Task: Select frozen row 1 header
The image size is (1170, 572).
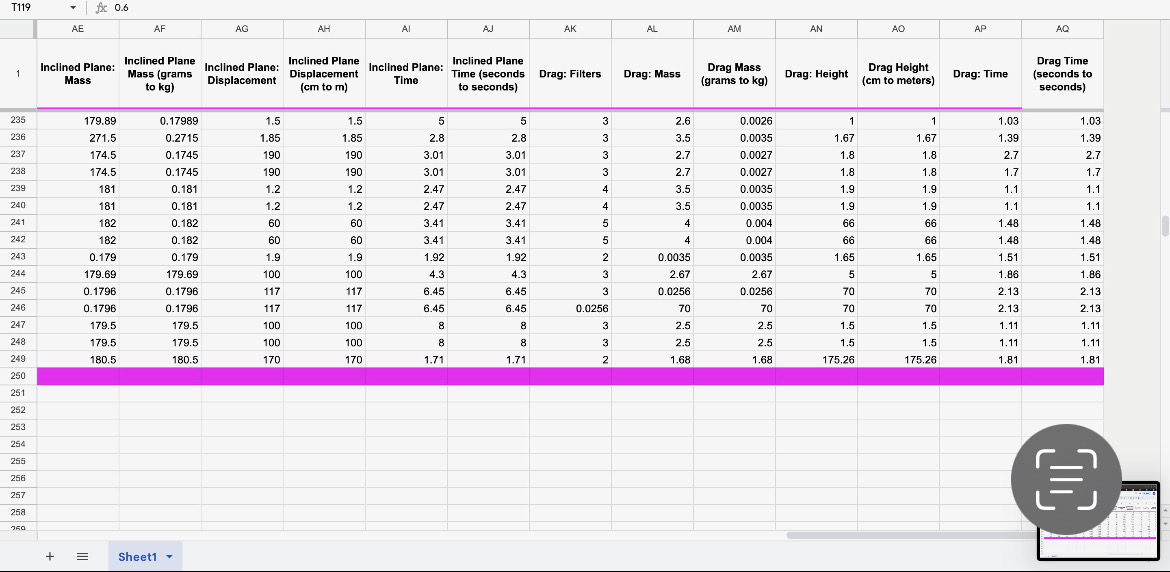Action: point(18,74)
